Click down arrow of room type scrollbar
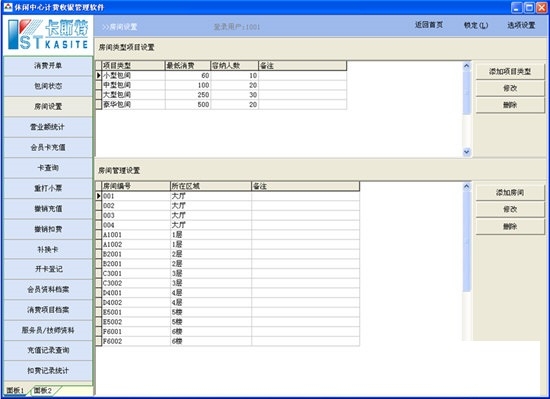 click(467, 152)
